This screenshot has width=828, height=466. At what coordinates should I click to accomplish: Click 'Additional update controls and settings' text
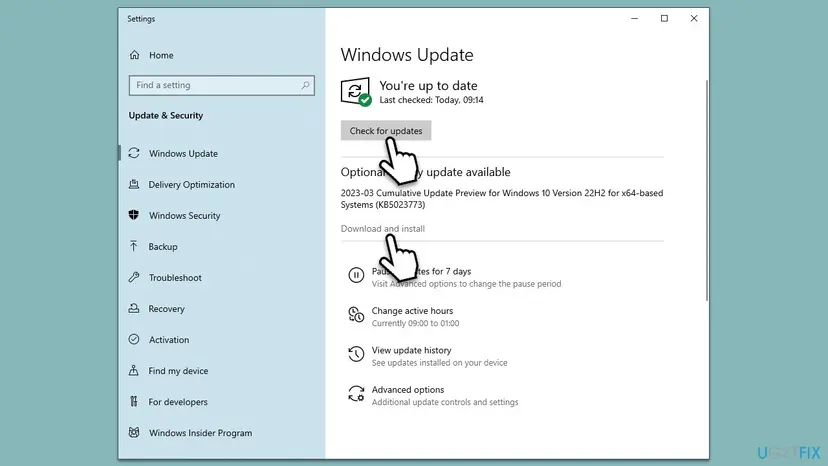click(x=445, y=402)
